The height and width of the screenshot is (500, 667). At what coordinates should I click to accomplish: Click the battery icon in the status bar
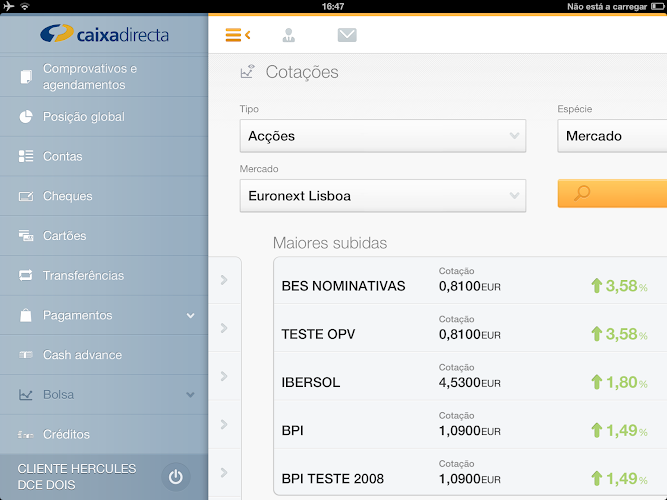(658, 6)
